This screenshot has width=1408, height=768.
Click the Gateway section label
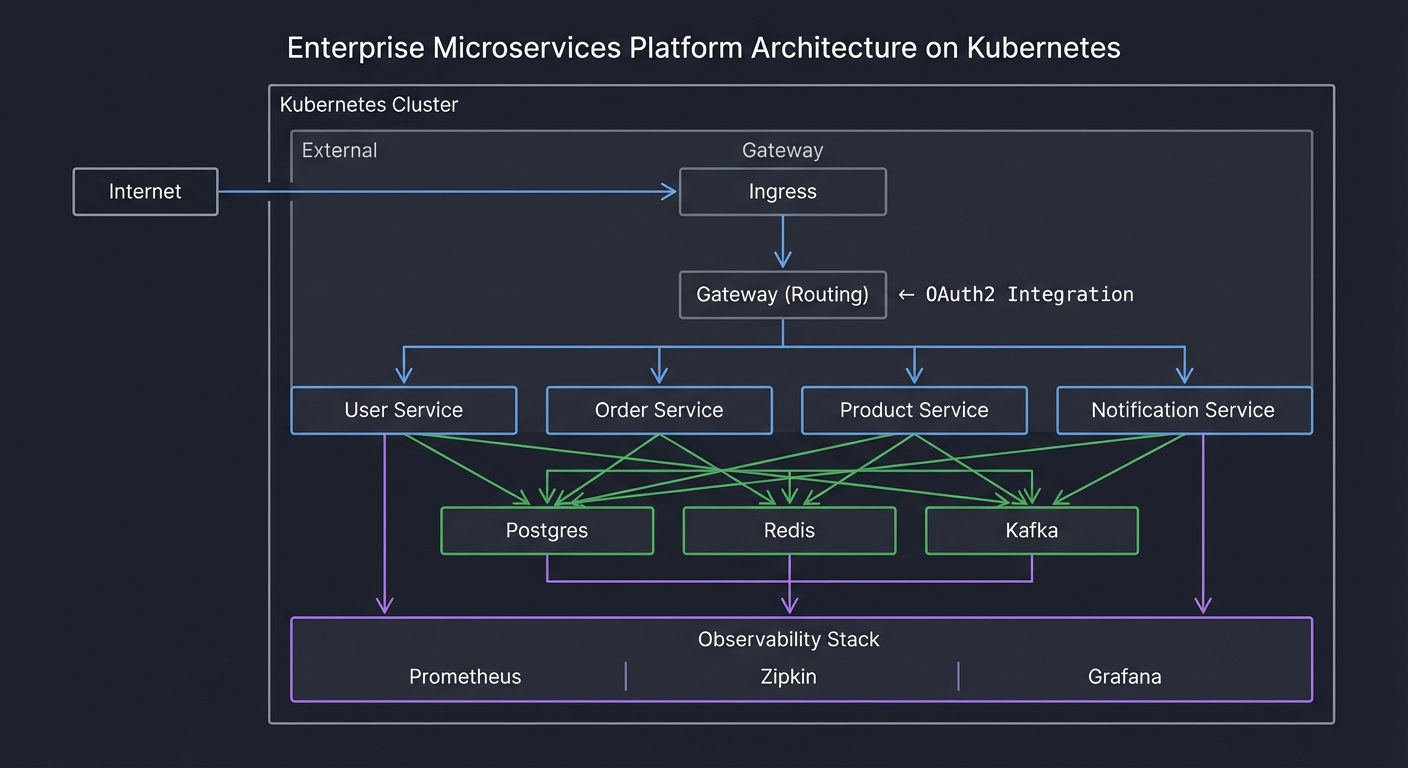tap(782, 150)
